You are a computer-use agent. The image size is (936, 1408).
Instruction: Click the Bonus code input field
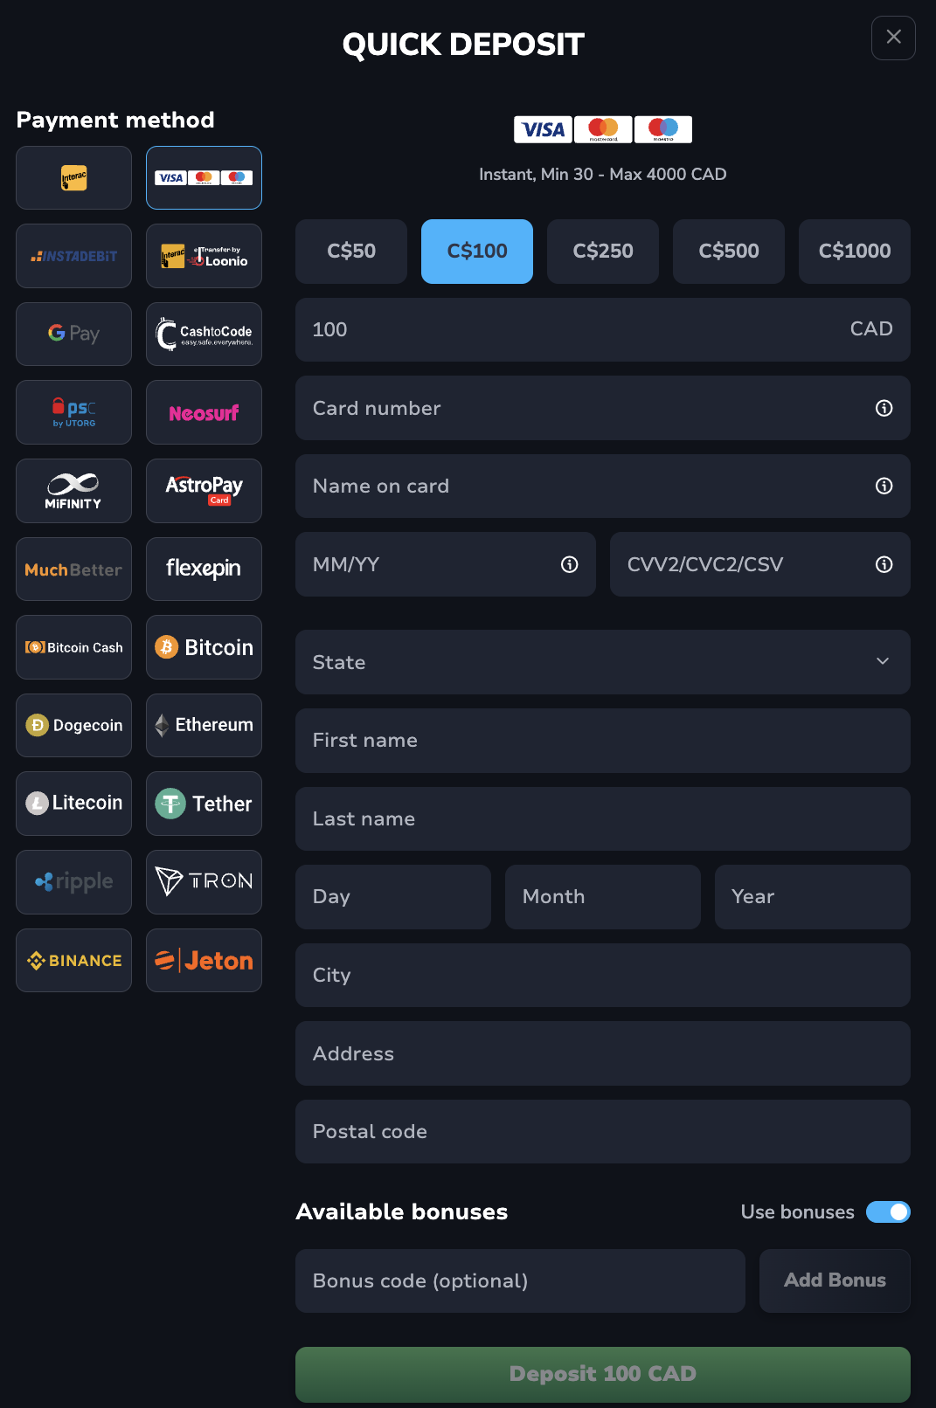(520, 1281)
